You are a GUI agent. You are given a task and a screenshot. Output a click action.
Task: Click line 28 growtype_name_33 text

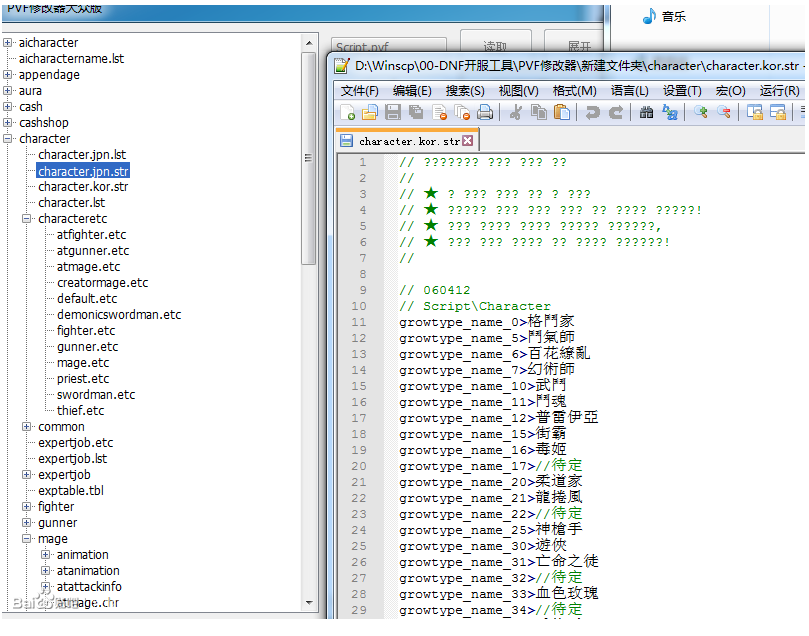tap(498, 594)
